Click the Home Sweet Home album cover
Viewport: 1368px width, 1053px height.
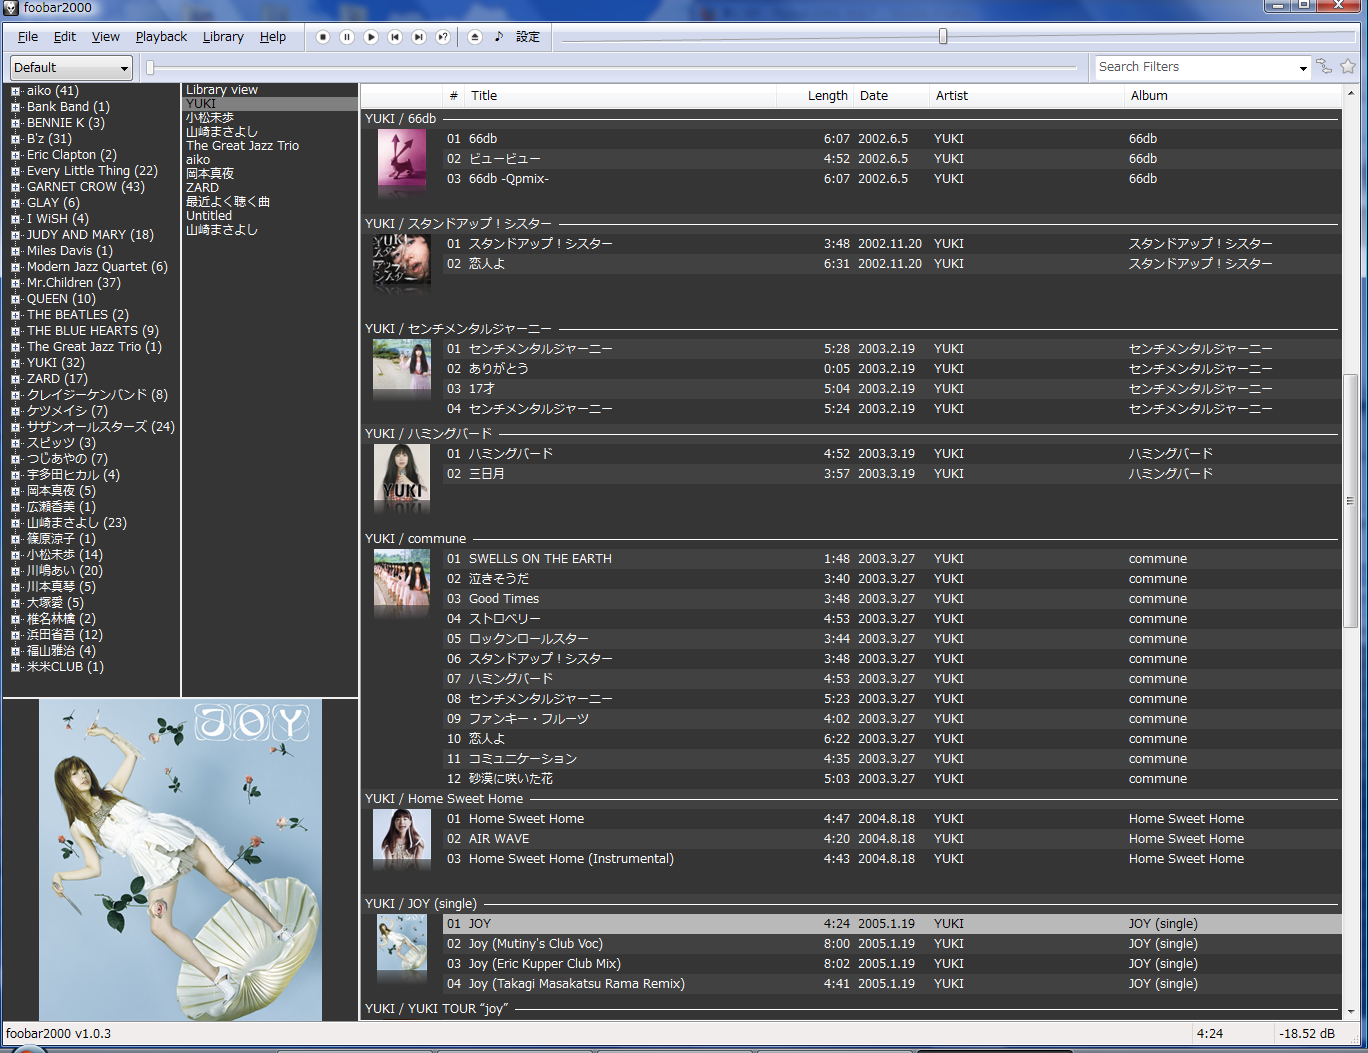click(x=402, y=836)
